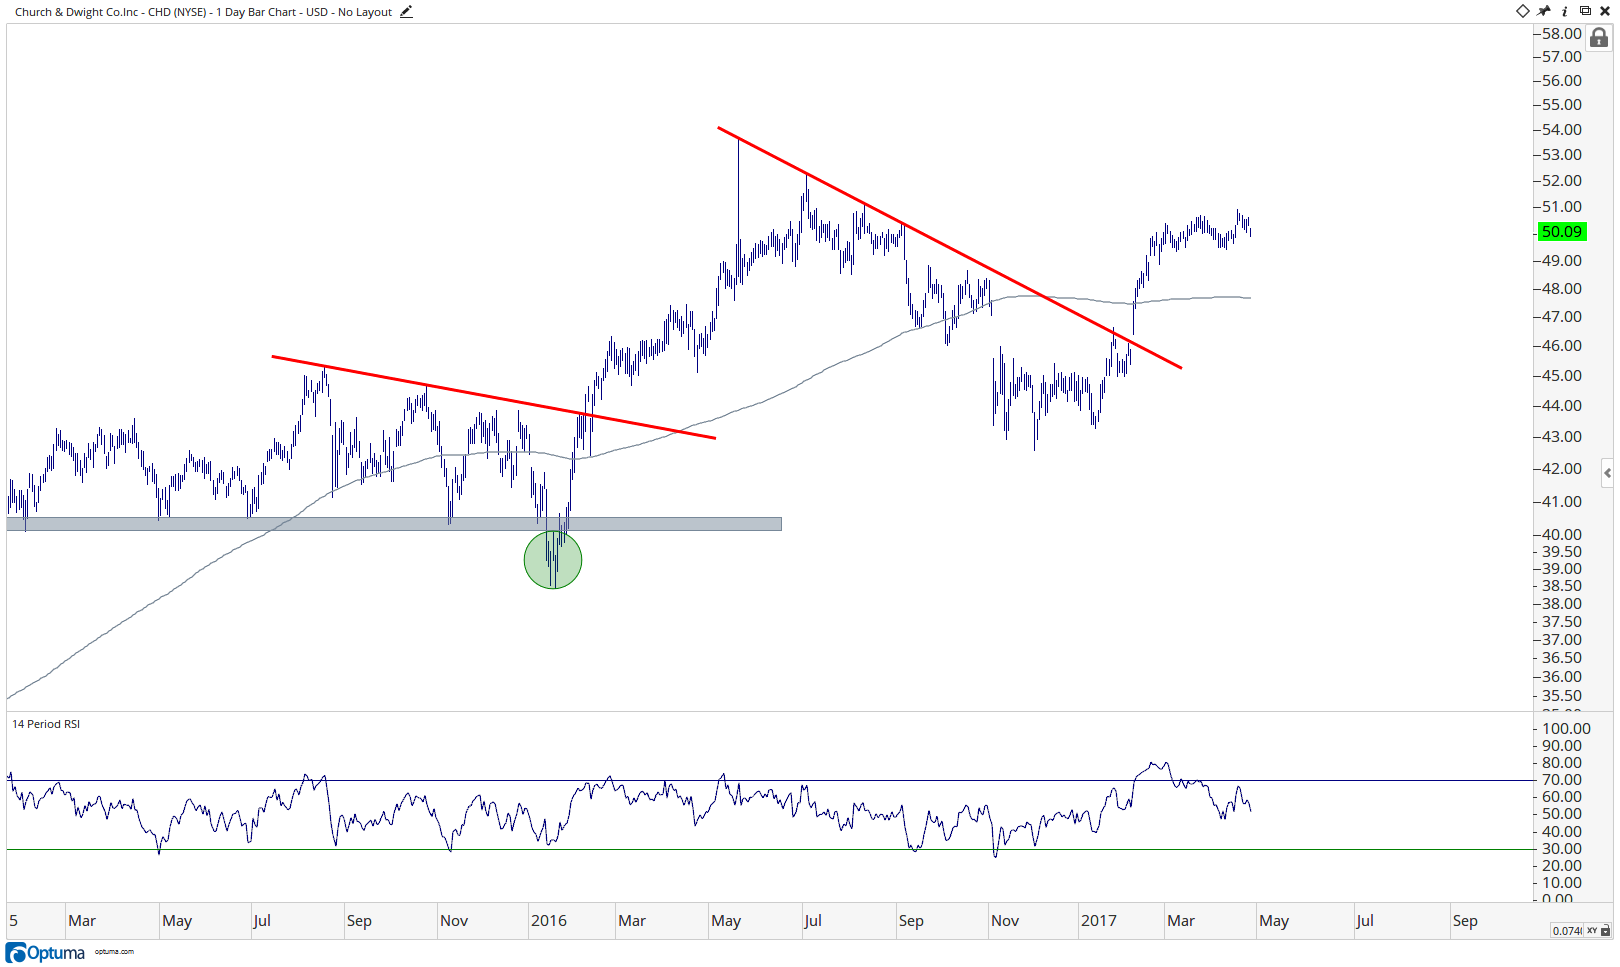Close the chart with the X icon
1620x967 pixels.
[x=1605, y=11]
